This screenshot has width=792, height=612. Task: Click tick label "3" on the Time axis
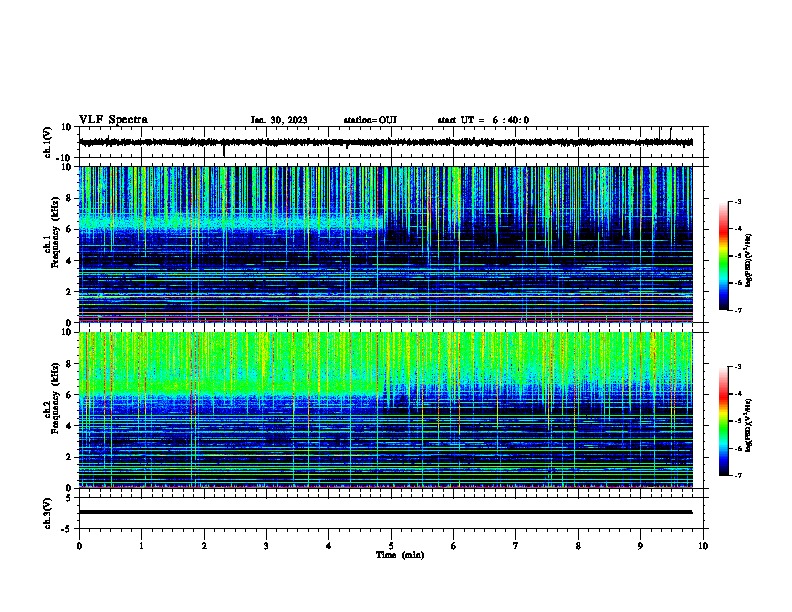[266, 546]
